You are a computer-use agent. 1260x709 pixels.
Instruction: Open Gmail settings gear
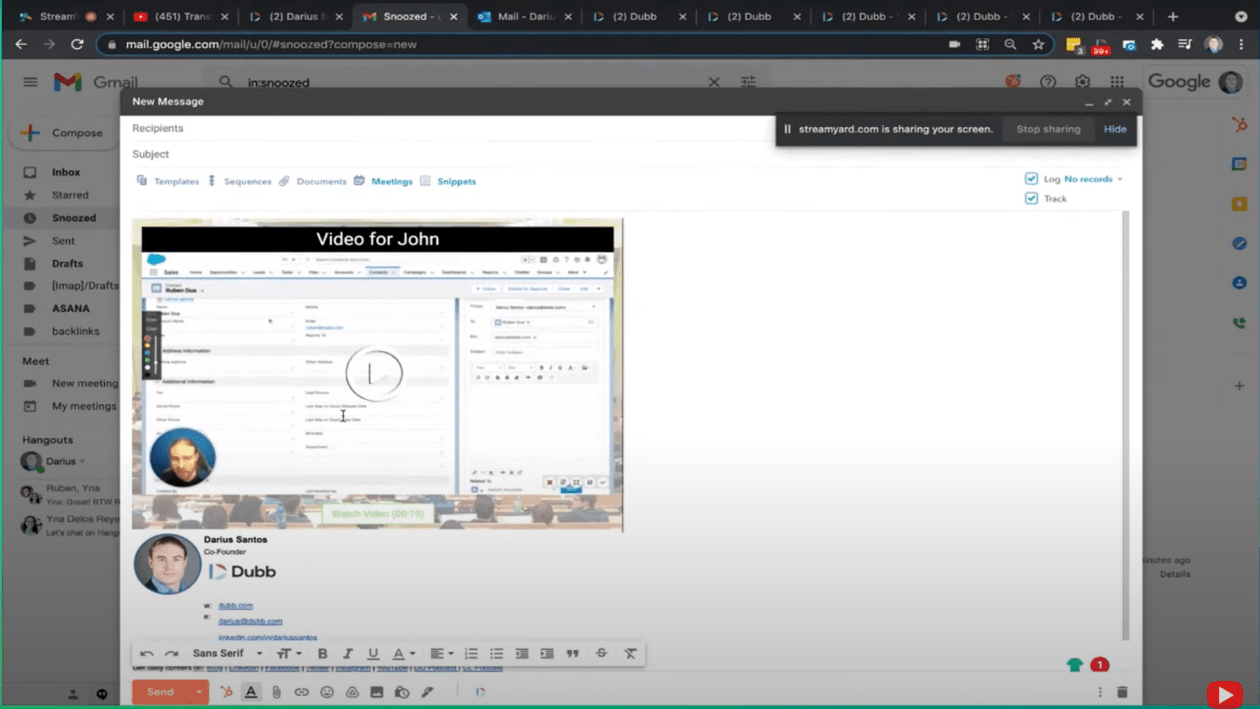[1082, 82]
